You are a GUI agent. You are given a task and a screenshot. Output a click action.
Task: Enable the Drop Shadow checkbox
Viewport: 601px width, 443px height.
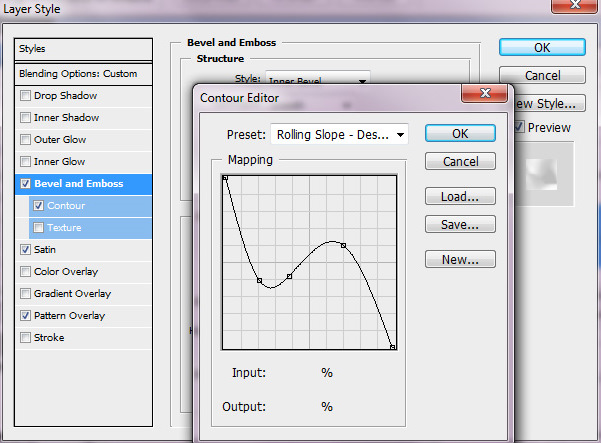[x=25, y=96]
